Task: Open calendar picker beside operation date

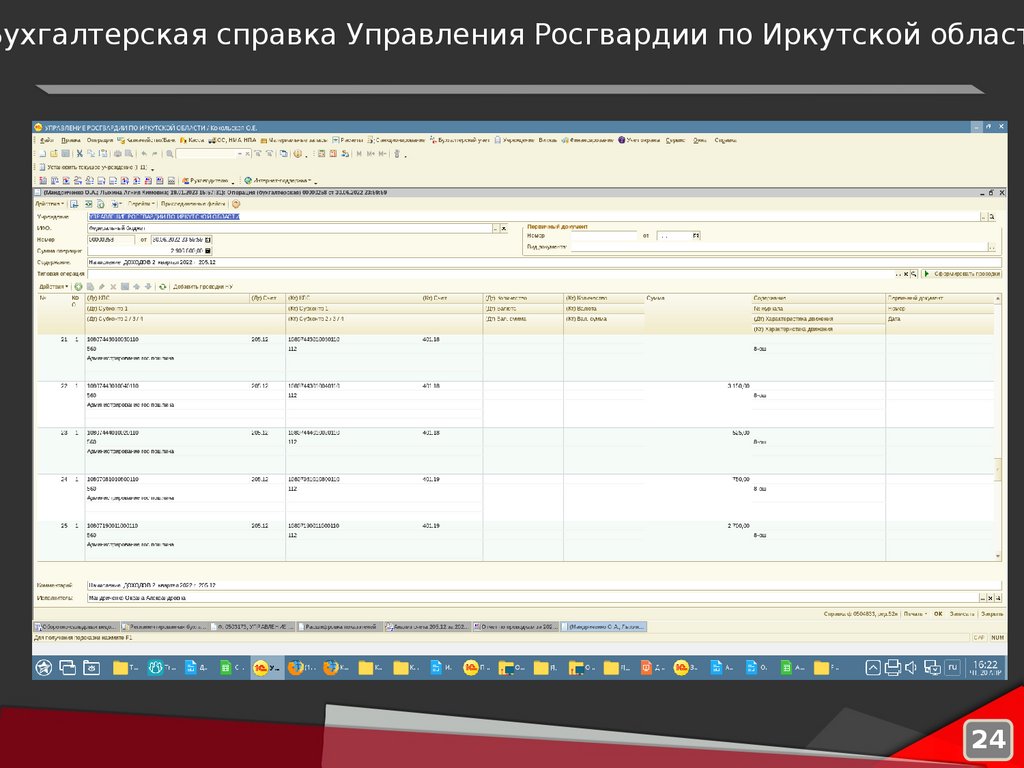Action: pyautogui.click(x=207, y=240)
